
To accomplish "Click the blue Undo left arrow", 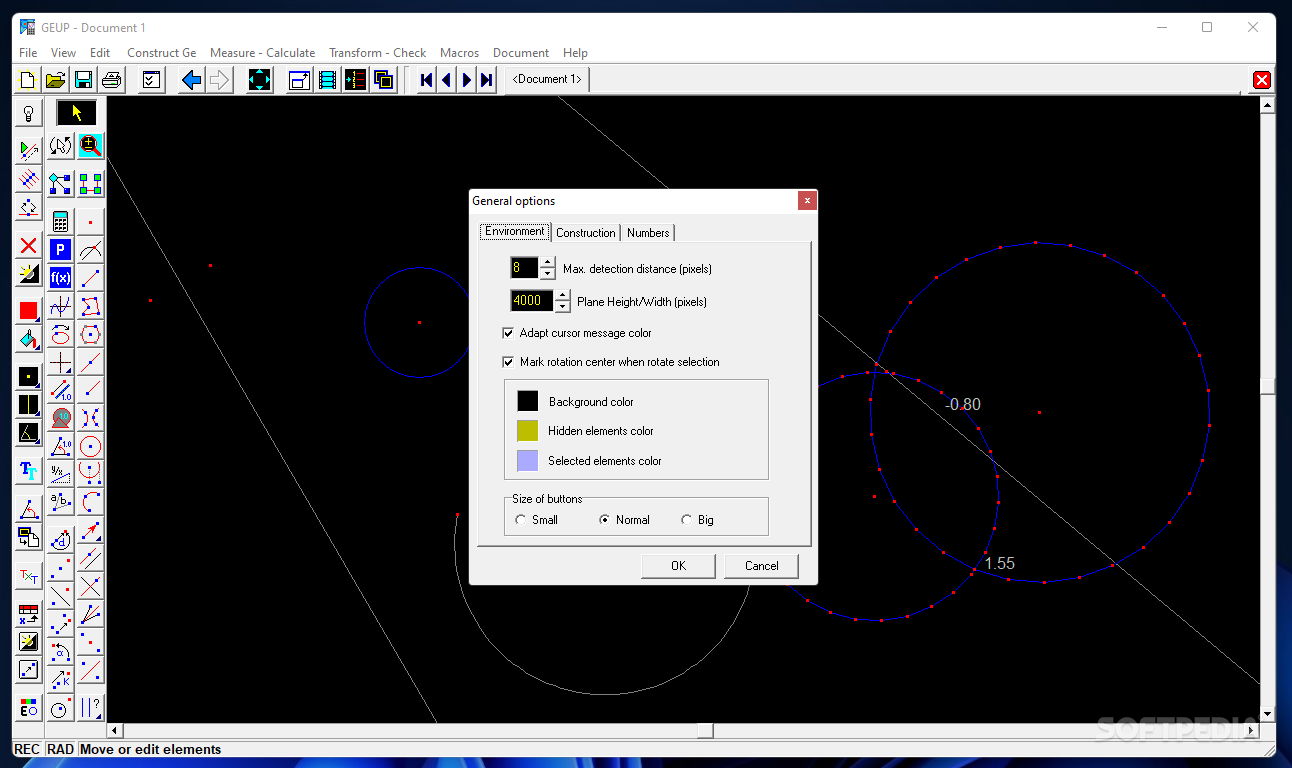I will (192, 80).
